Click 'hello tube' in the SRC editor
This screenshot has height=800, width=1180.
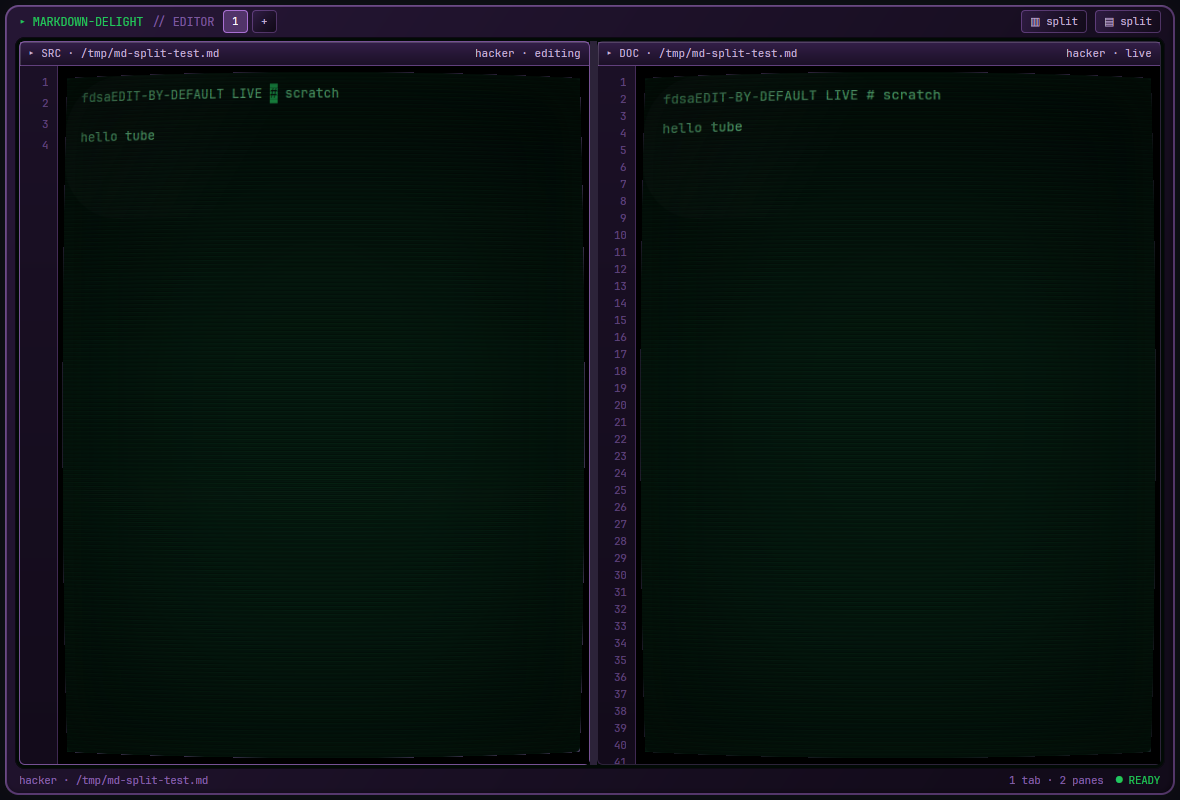tap(117, 136)
